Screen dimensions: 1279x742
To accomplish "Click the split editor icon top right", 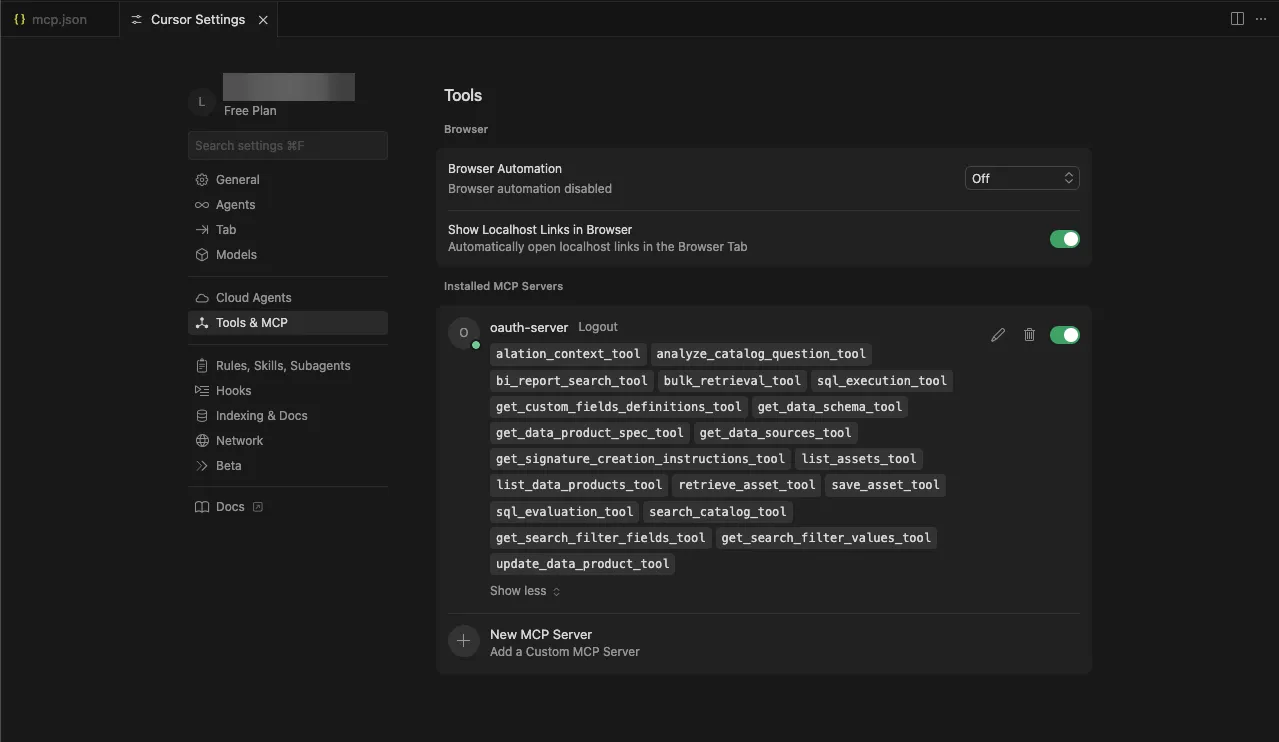I will (1237, 18).
